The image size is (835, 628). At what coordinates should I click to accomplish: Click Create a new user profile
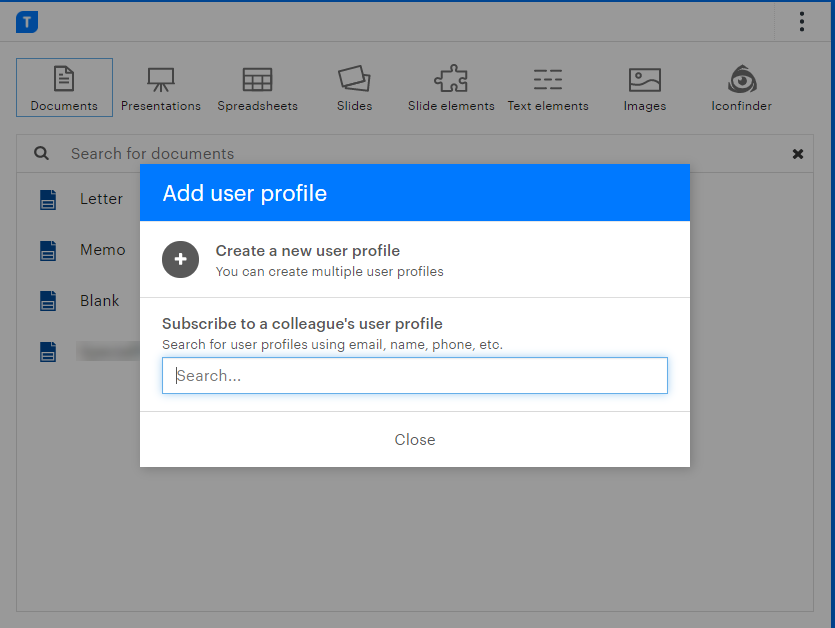tap(306, 251)
